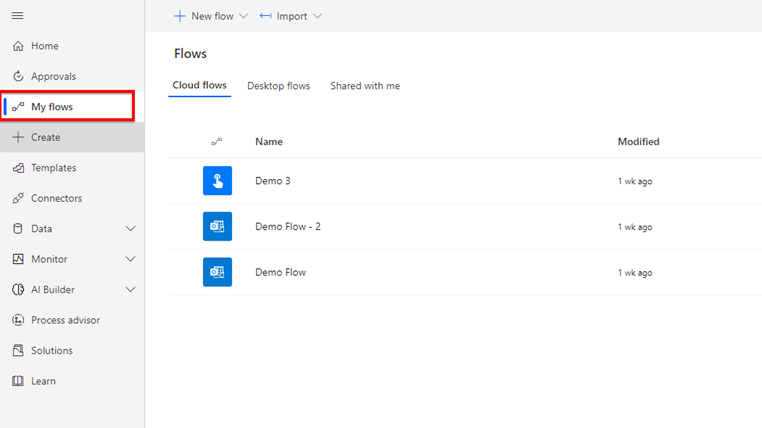
Task: Click the Create plus icon
Action: (18, 137)
